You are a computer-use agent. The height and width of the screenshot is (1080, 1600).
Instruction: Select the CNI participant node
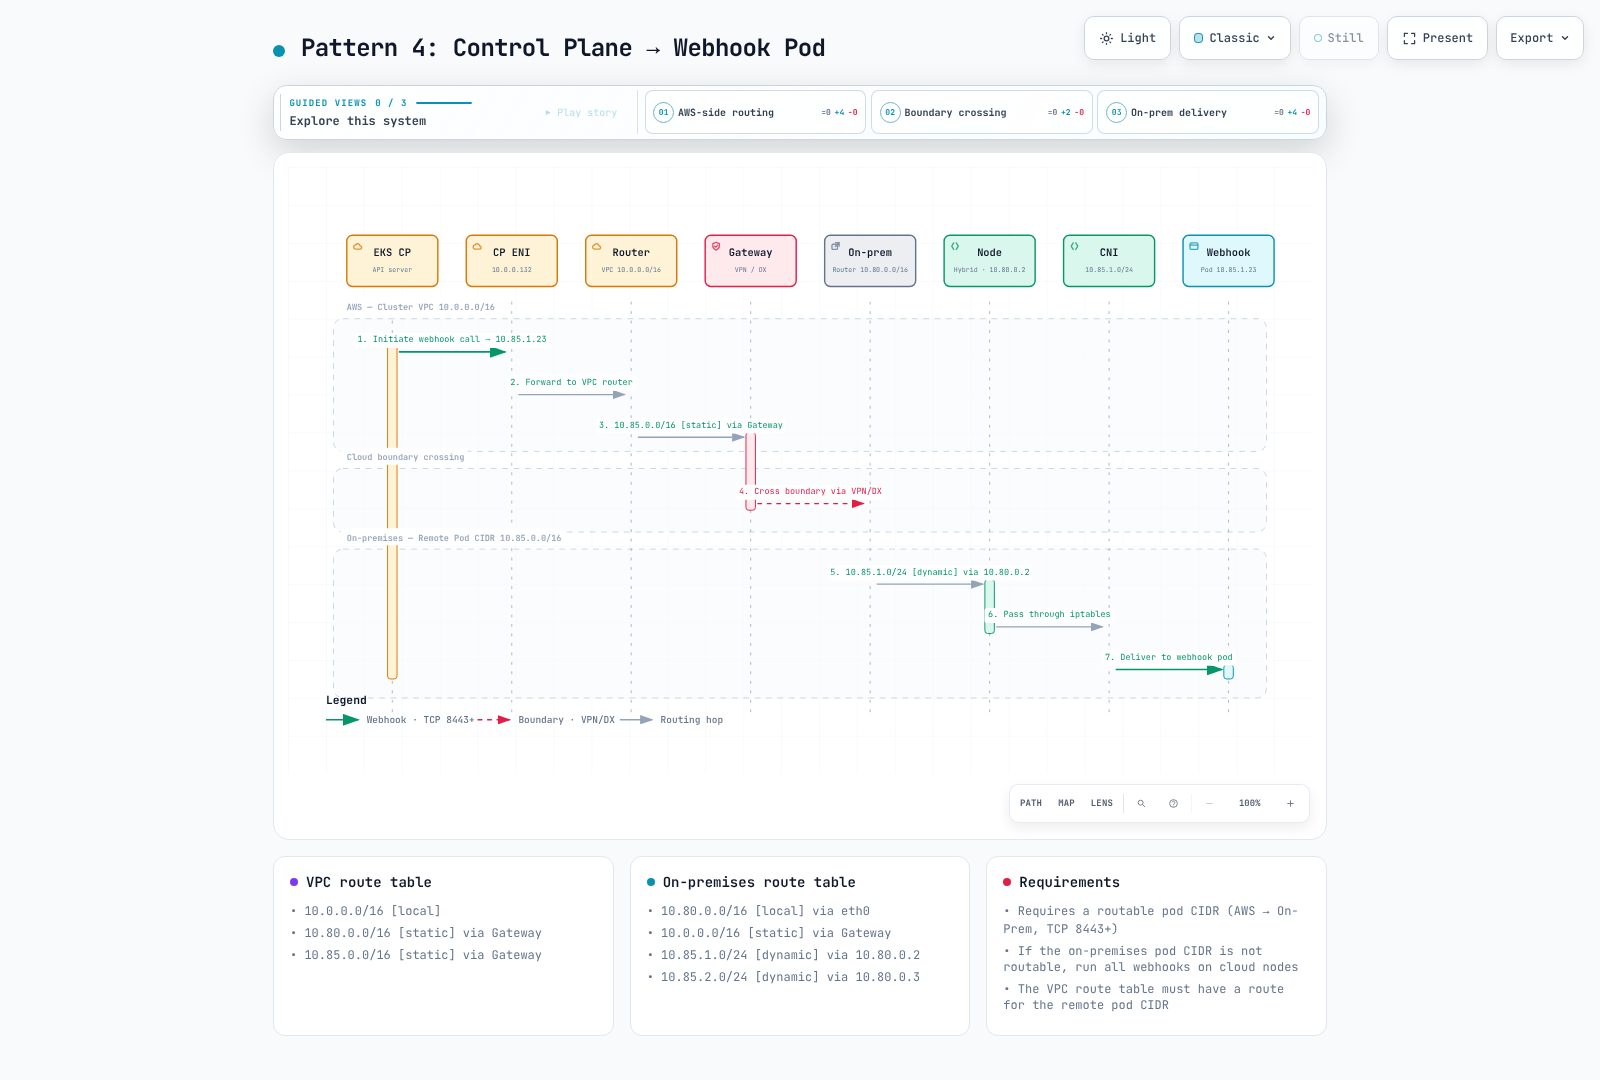pyautogui.click(x=1109, y=261)
